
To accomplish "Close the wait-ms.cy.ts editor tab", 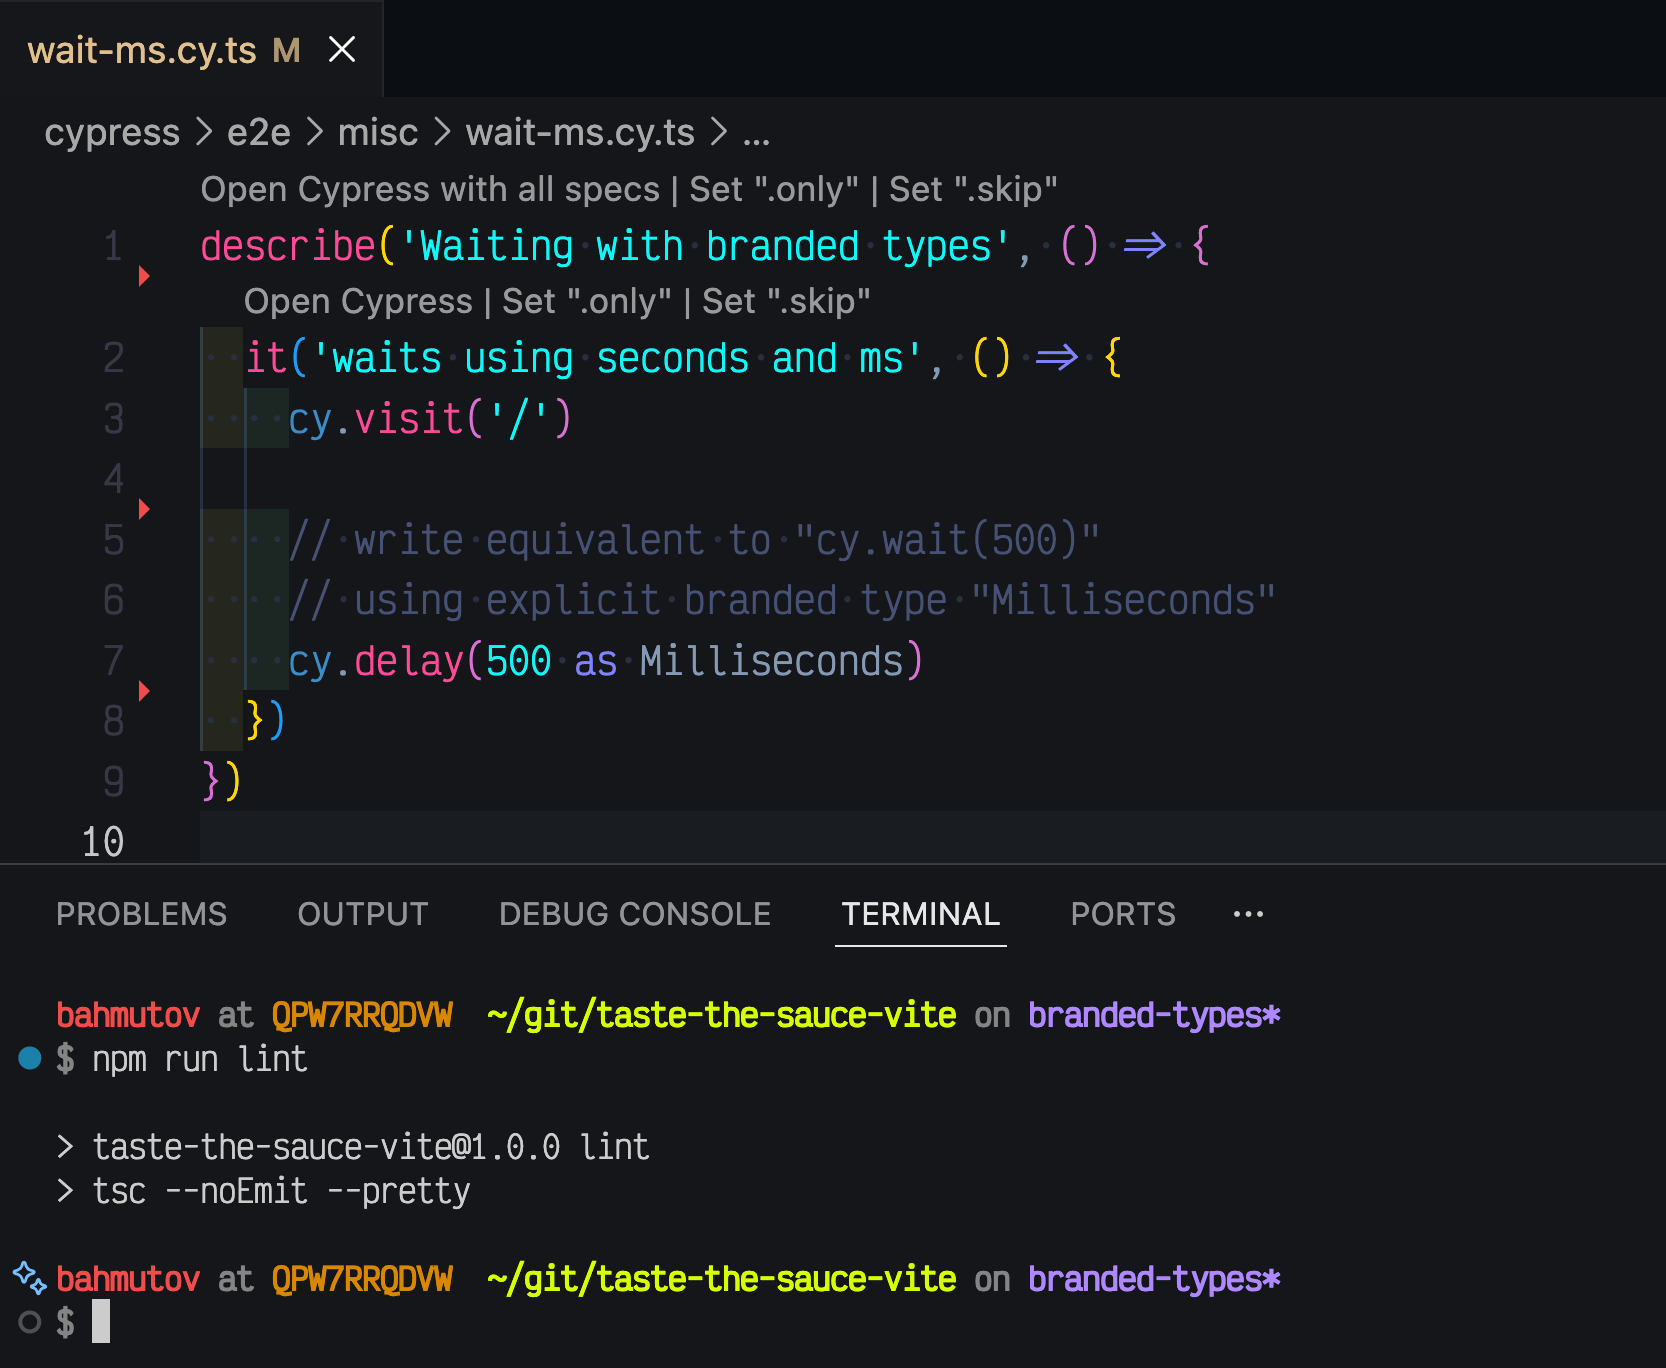I will 342,49.
